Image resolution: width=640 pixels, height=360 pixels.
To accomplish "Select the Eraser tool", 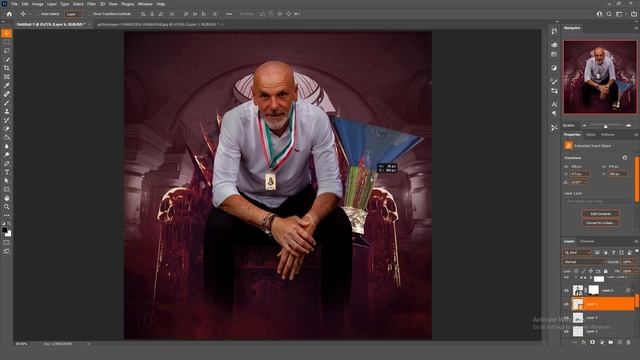I will [x=7, y=129].
